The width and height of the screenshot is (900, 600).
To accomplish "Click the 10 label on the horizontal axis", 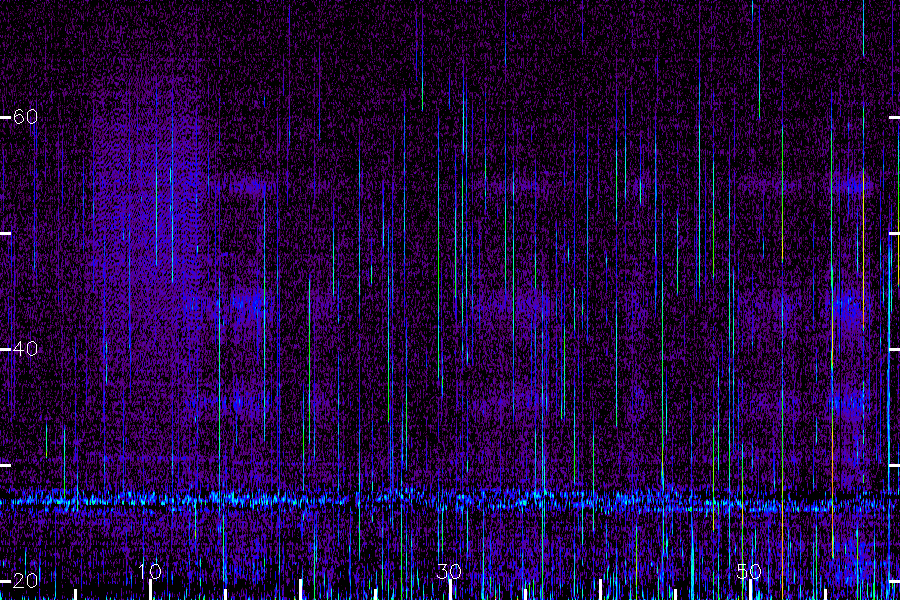I will coord(150,571).
